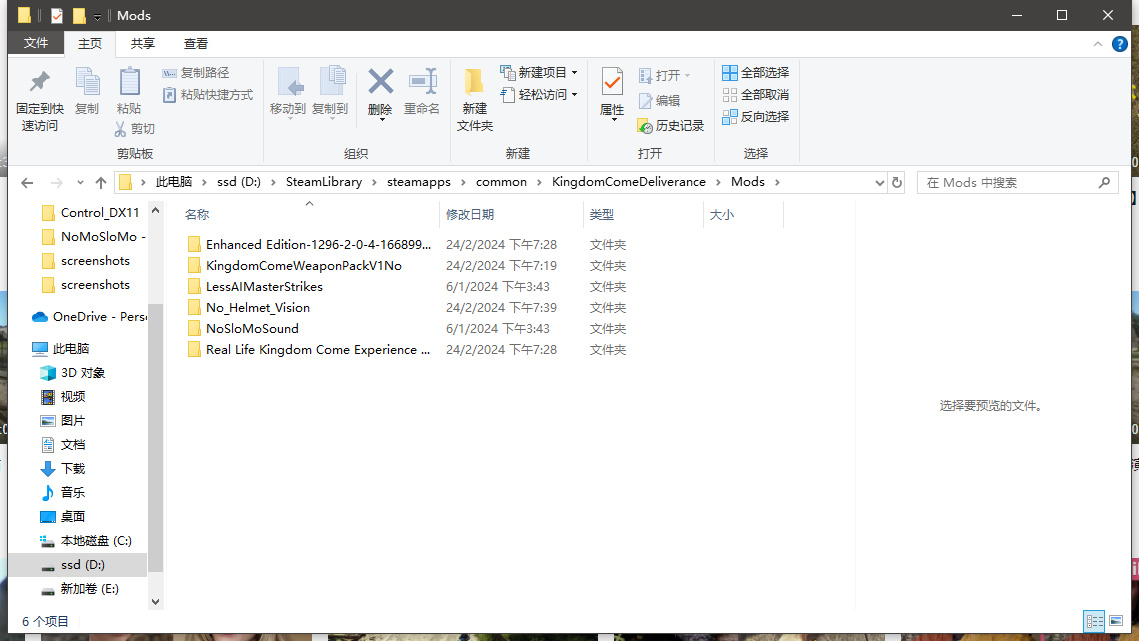
Task: Open Downloads (下载) in navigation pane
Action: [64, 469]
